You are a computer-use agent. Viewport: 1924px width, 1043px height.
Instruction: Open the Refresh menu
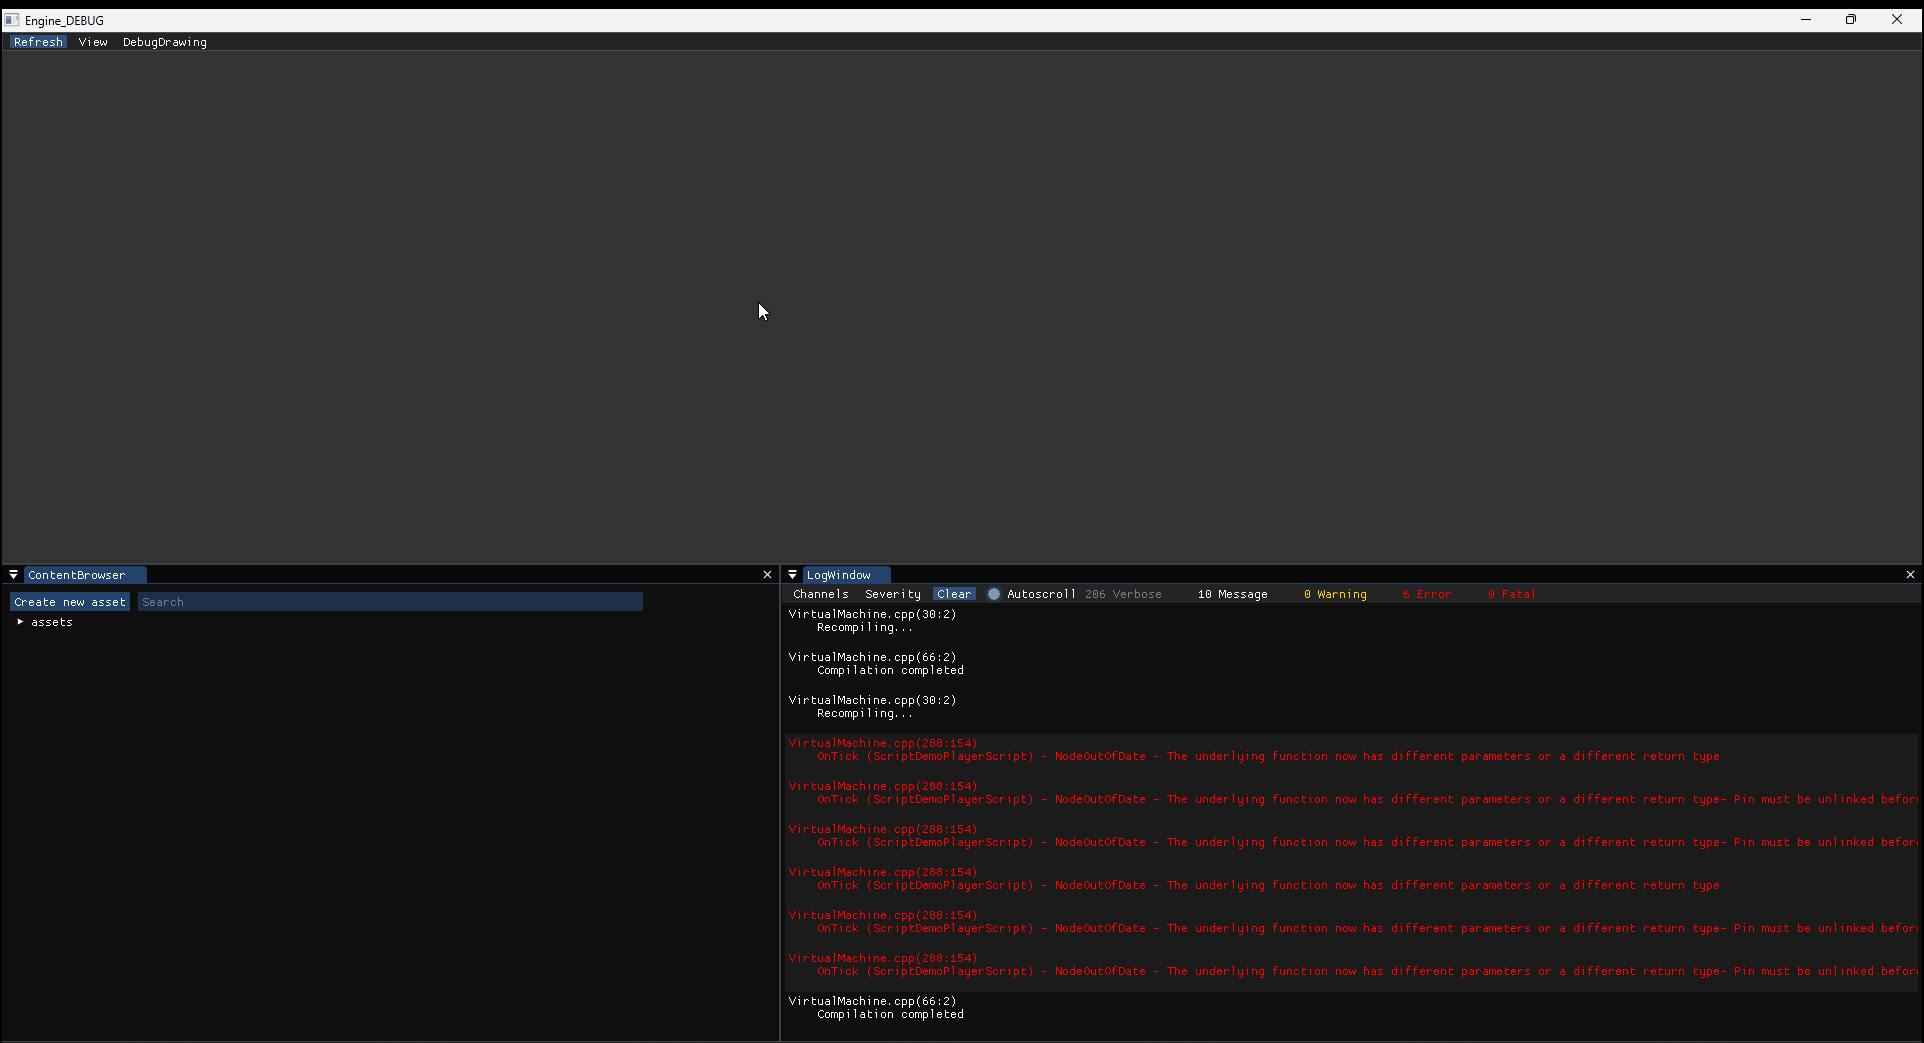38,42
